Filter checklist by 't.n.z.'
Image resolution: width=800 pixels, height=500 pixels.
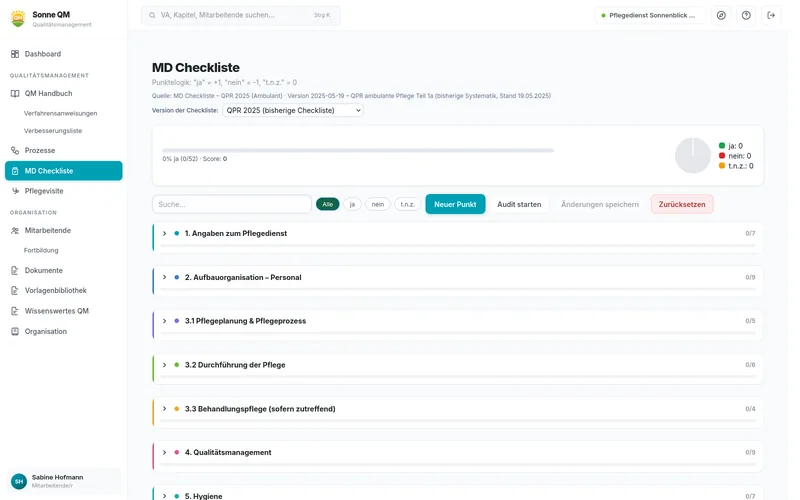(x=407, y=204)
